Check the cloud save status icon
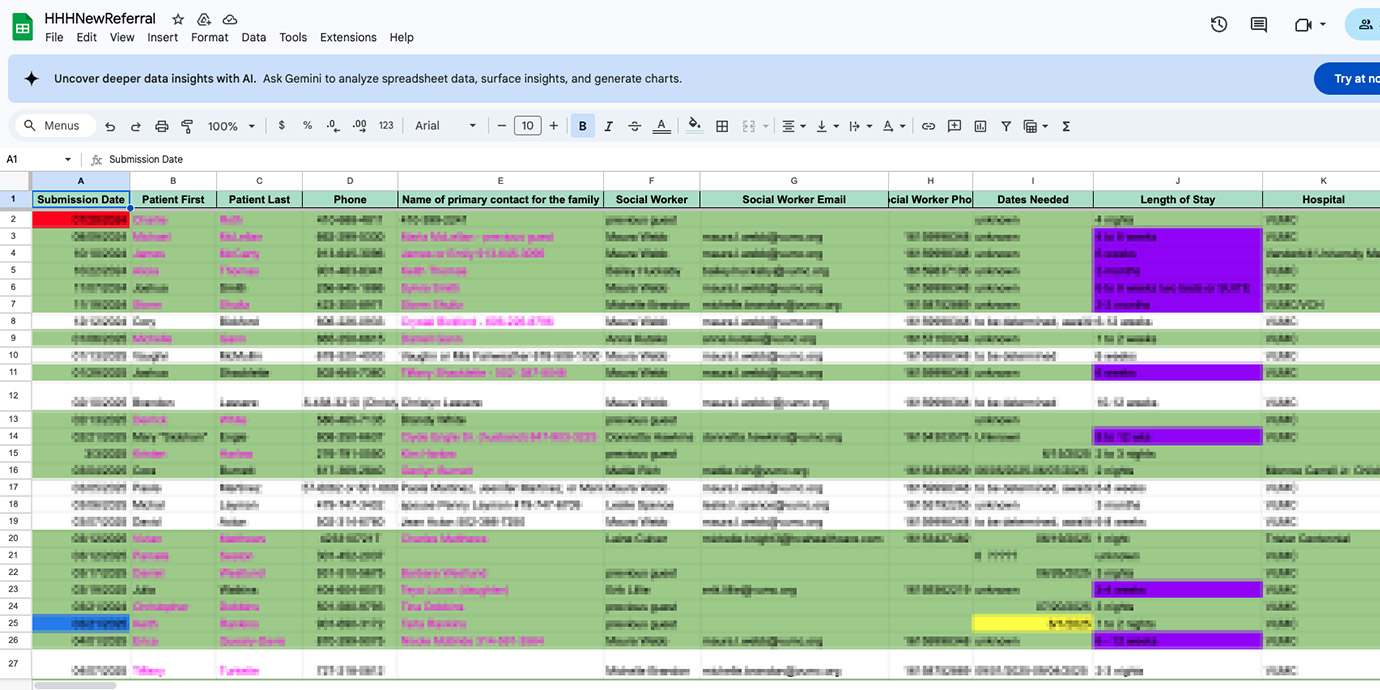Image resolution: width=1380 pixels, height=690 pixels. tap(230, 19)
